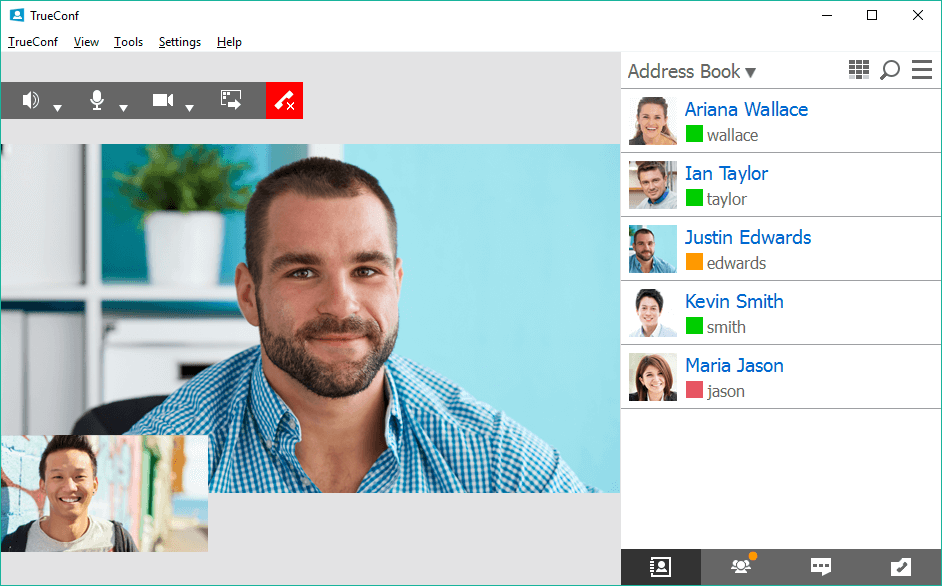942x586 pixels.
Task: Select contact Kevin Smith
Action: tap(781, 313)
